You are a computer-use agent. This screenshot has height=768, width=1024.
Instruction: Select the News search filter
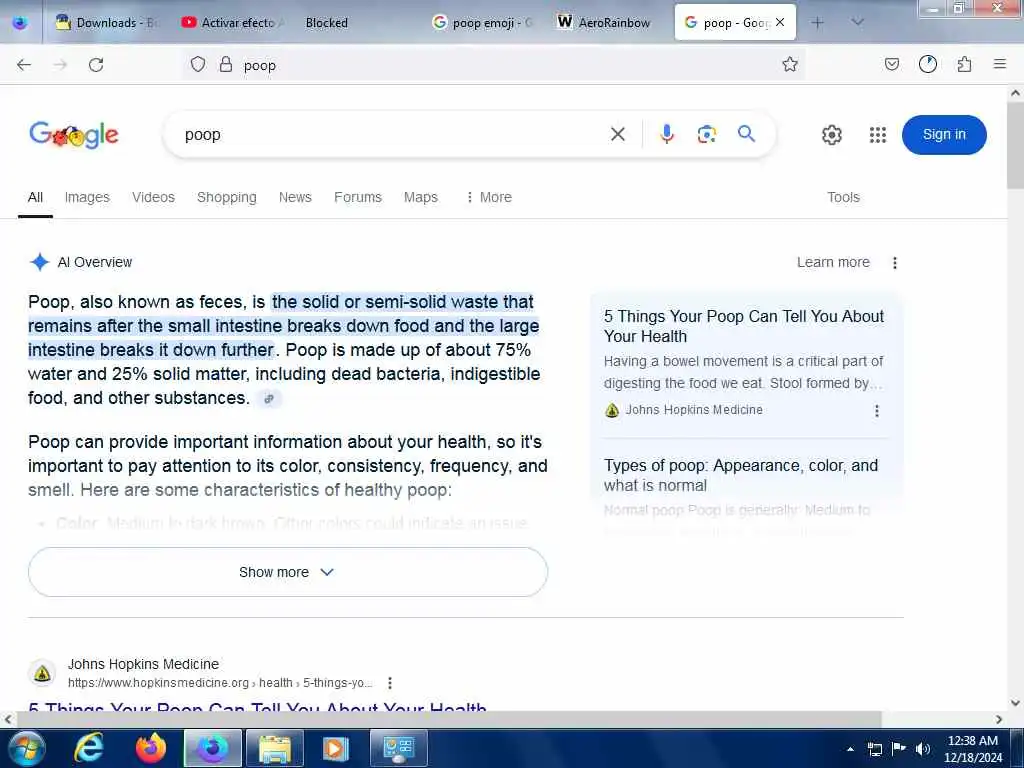[x=295, y=197]
